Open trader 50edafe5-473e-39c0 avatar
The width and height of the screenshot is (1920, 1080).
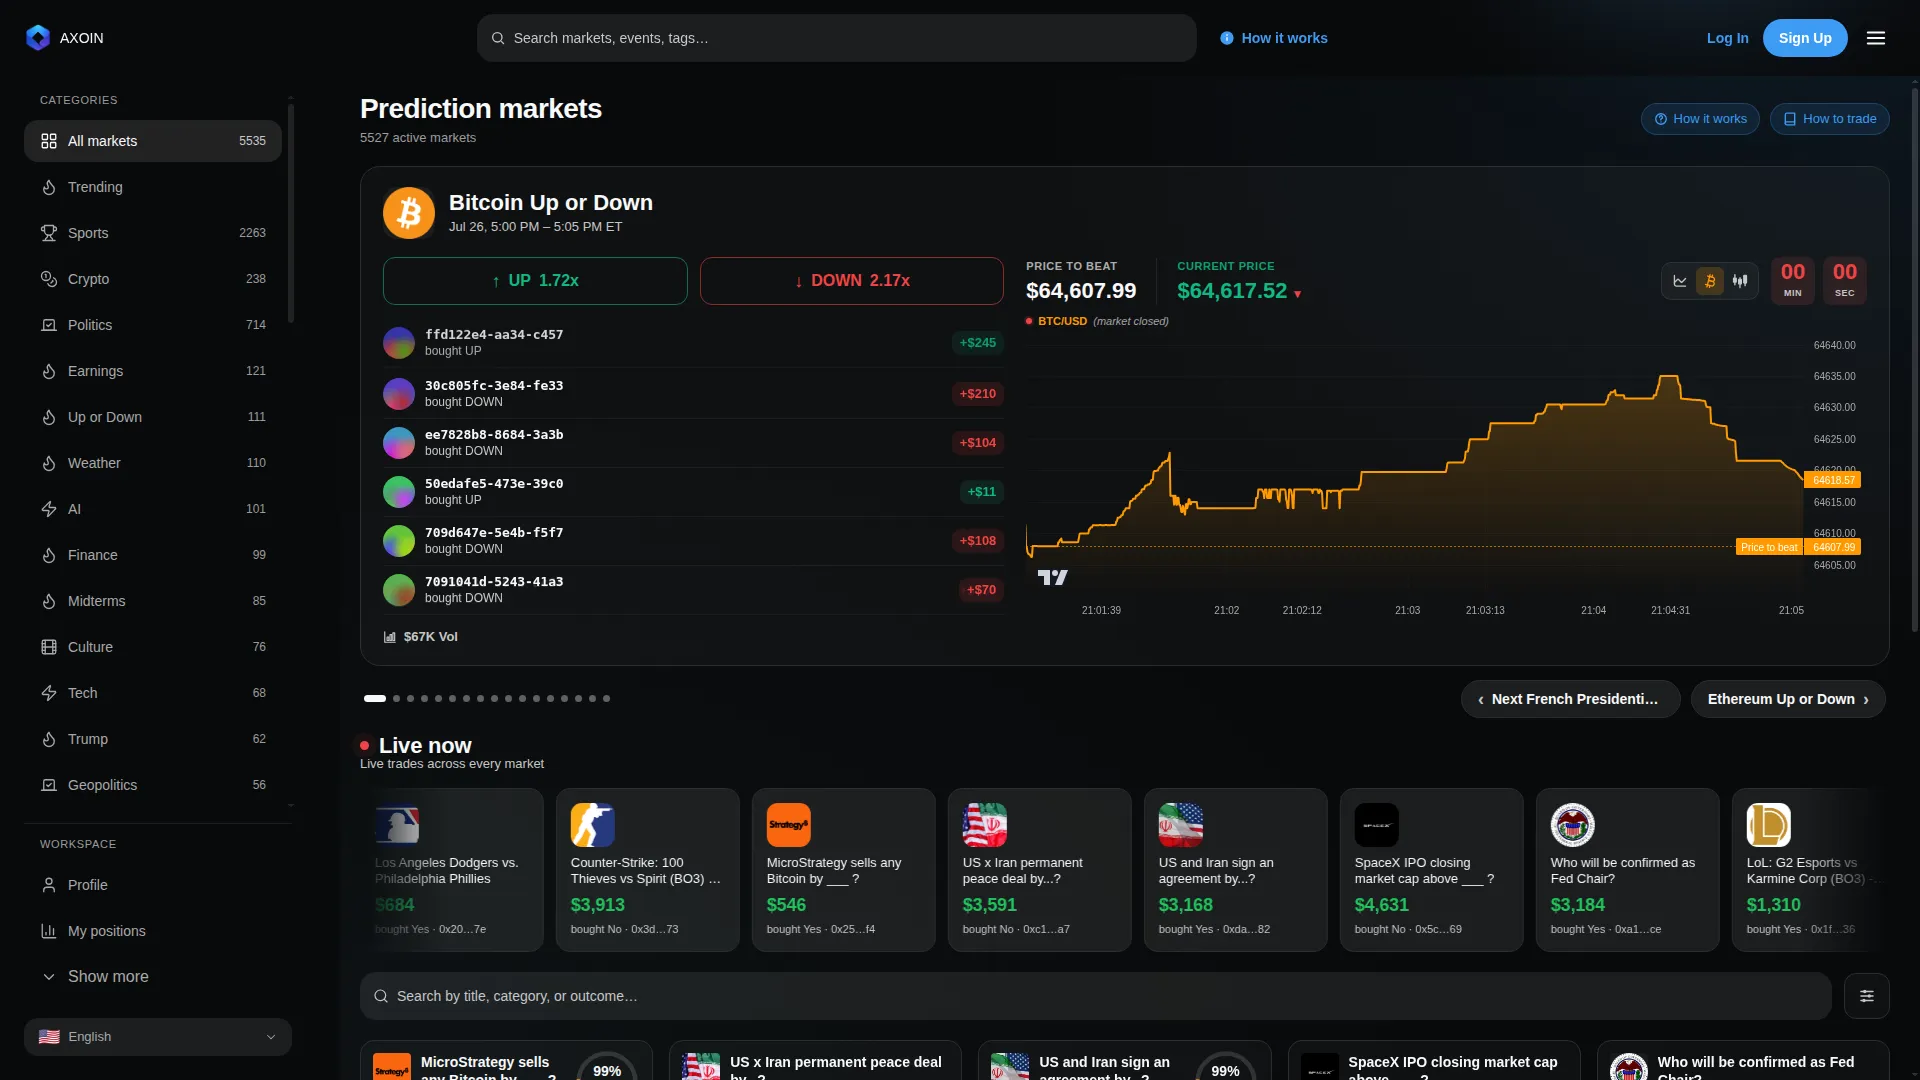[x=399, y=492]
